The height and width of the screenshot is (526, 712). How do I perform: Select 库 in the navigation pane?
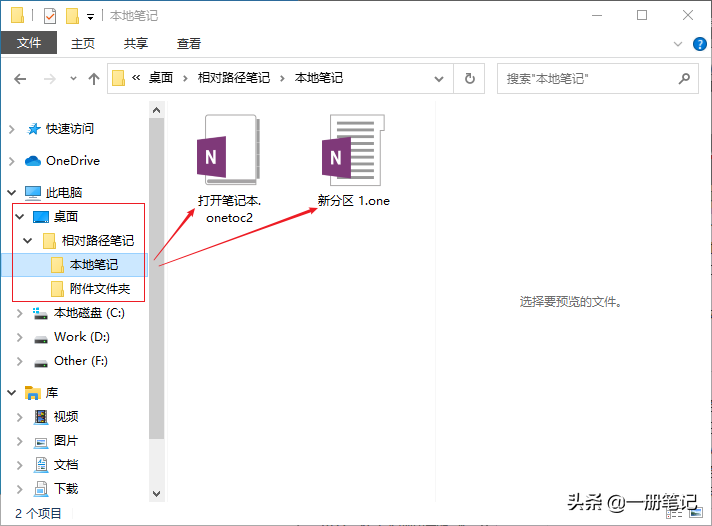51,393
